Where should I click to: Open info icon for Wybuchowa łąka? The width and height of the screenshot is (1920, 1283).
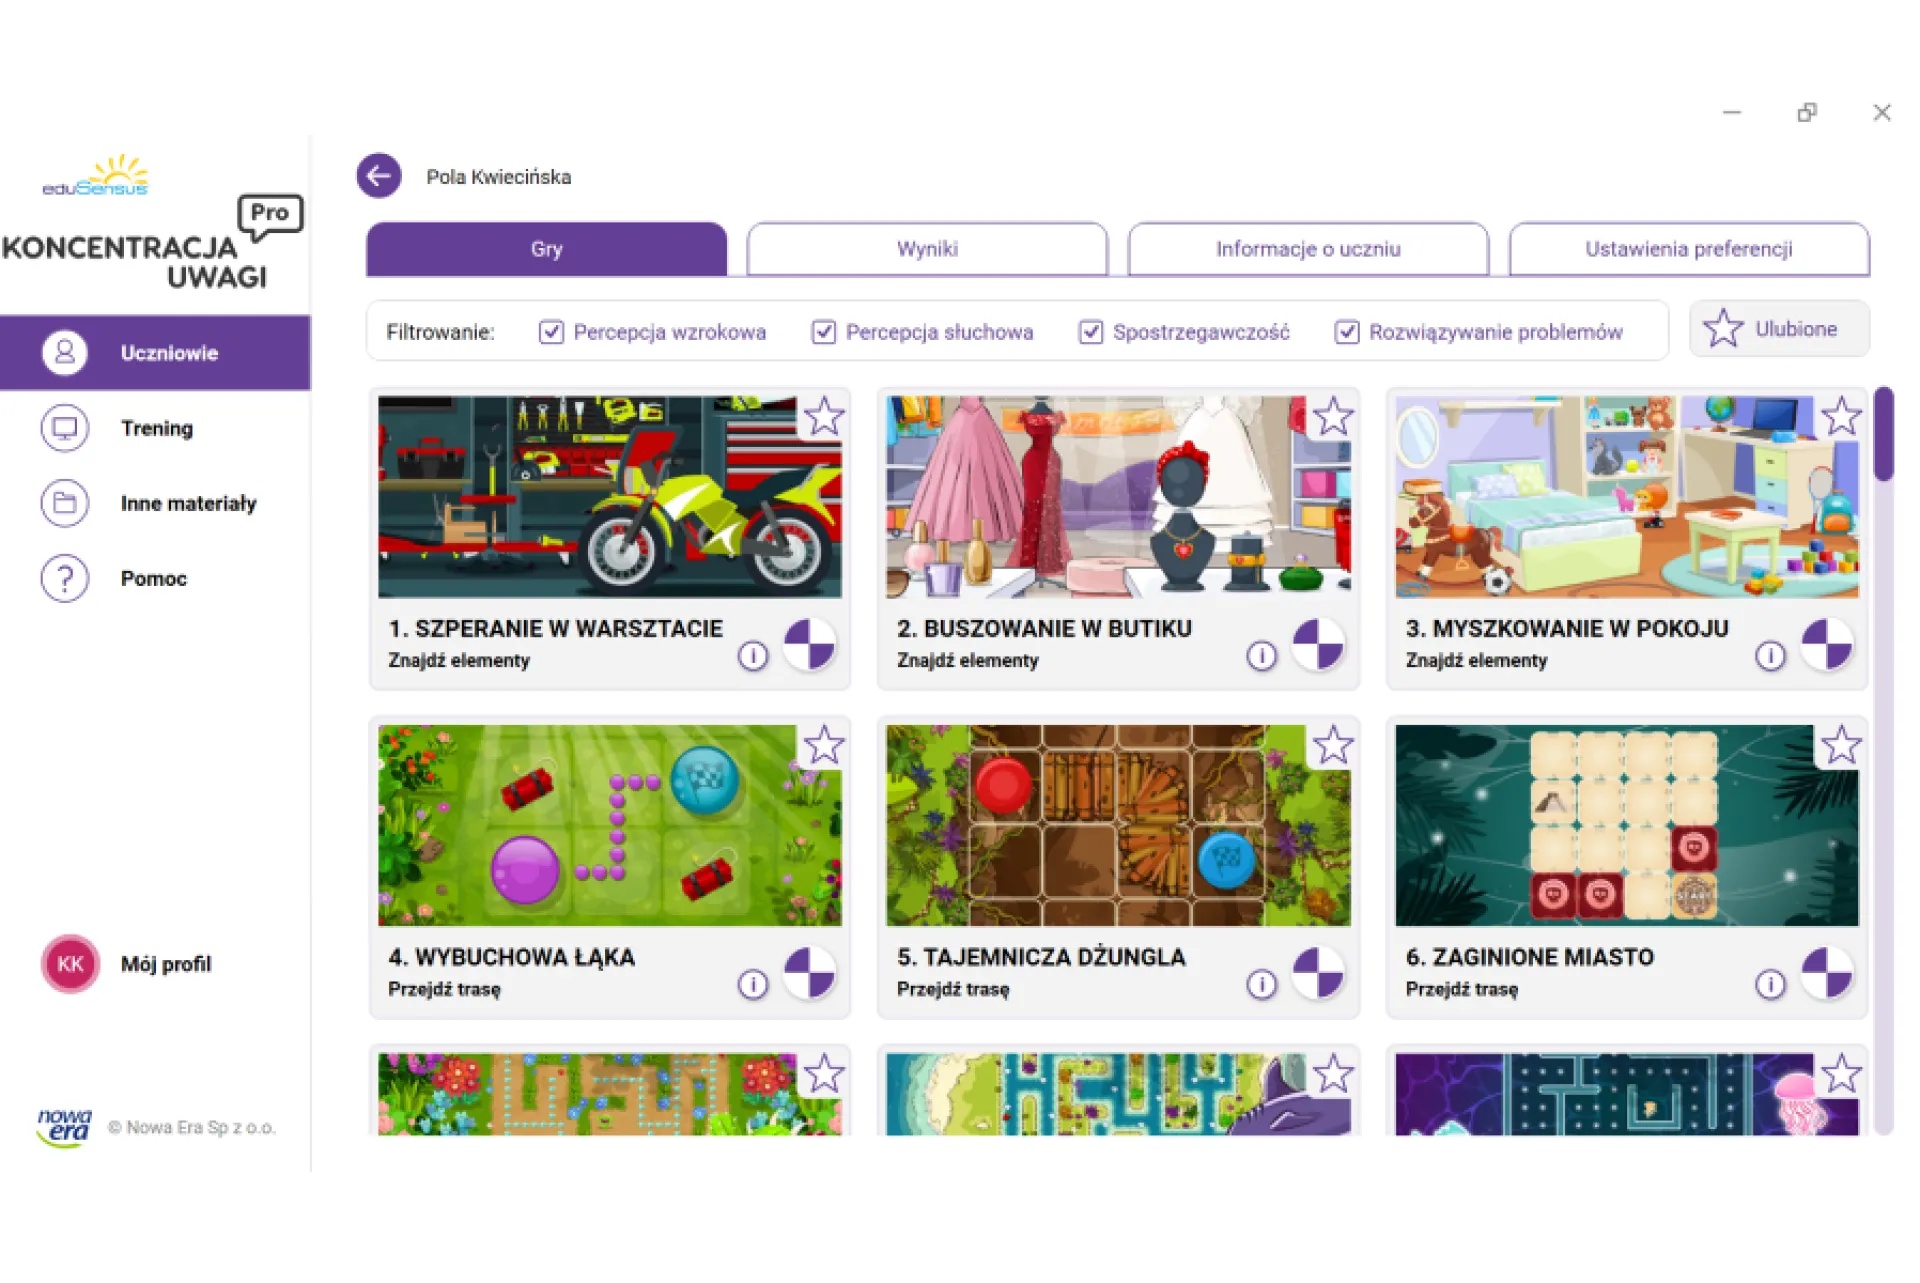753,985
